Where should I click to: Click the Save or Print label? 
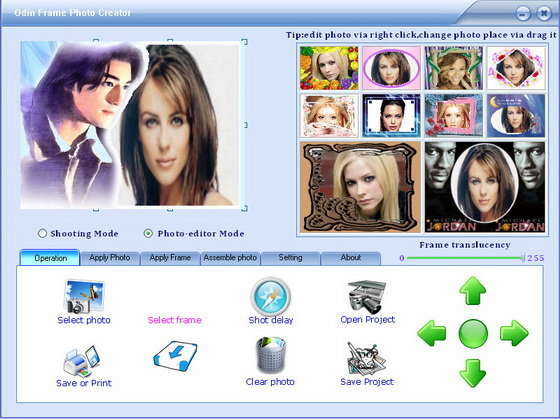pos(84,383)
